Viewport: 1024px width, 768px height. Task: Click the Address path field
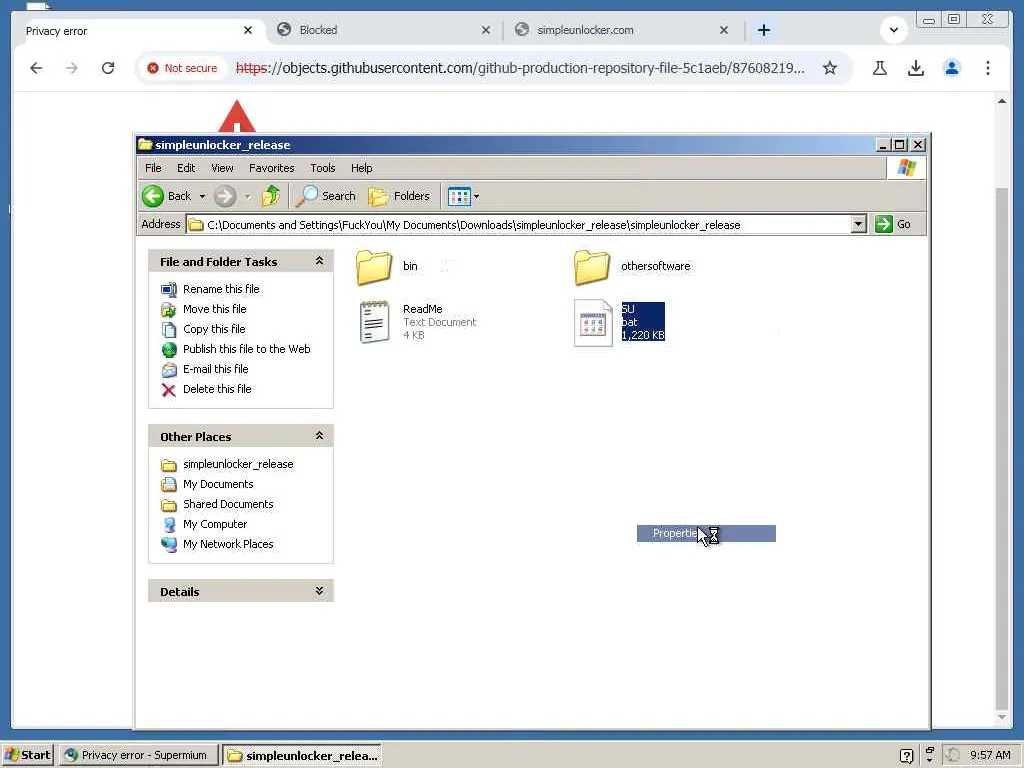pyautogui.click(x=519, y=225)
